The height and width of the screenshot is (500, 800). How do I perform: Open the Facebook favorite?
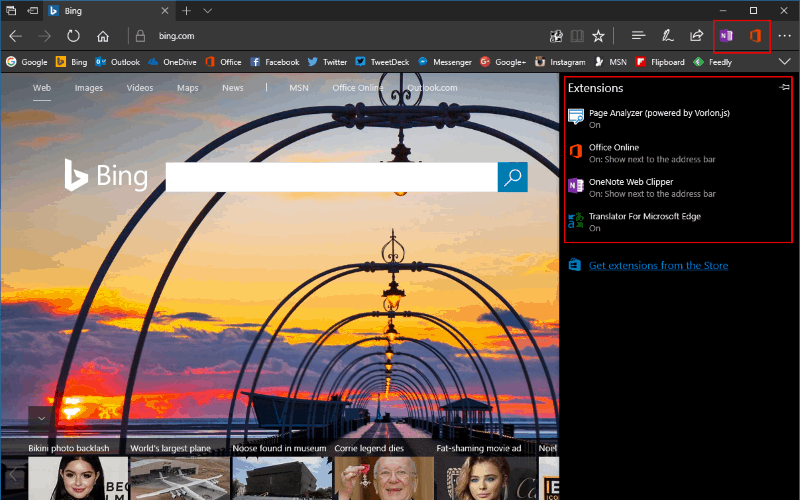coord(274,62)
